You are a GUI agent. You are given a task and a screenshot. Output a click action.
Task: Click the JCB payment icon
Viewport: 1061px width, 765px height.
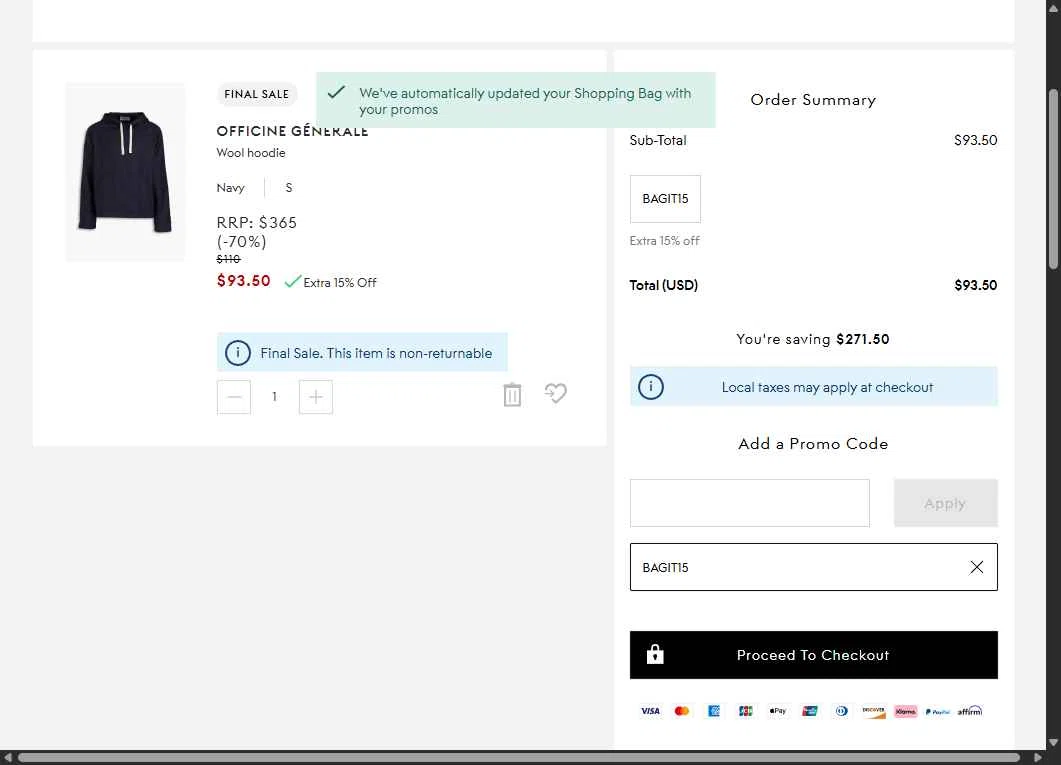[746, 711]
